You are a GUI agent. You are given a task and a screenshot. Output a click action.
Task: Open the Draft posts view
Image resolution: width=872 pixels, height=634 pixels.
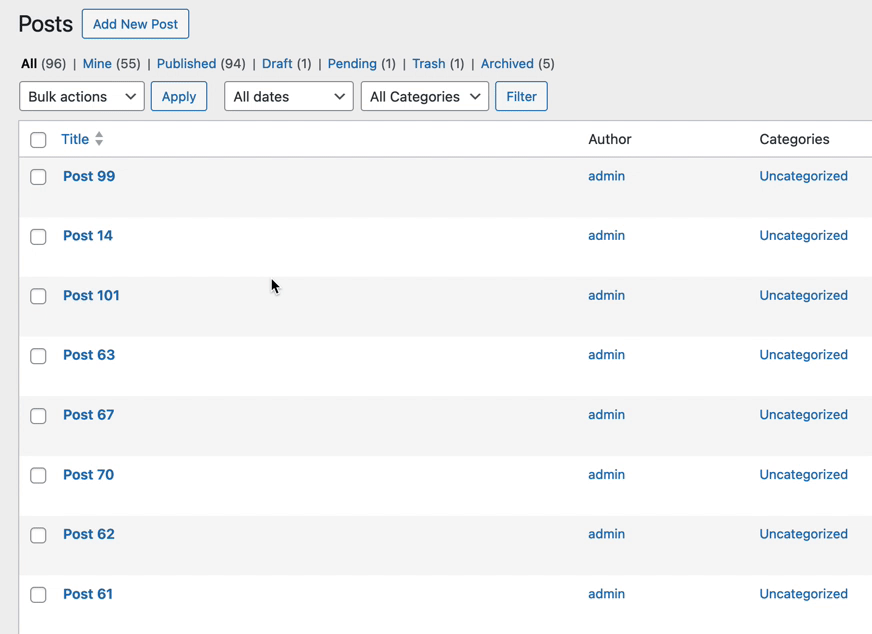(277, 64)
